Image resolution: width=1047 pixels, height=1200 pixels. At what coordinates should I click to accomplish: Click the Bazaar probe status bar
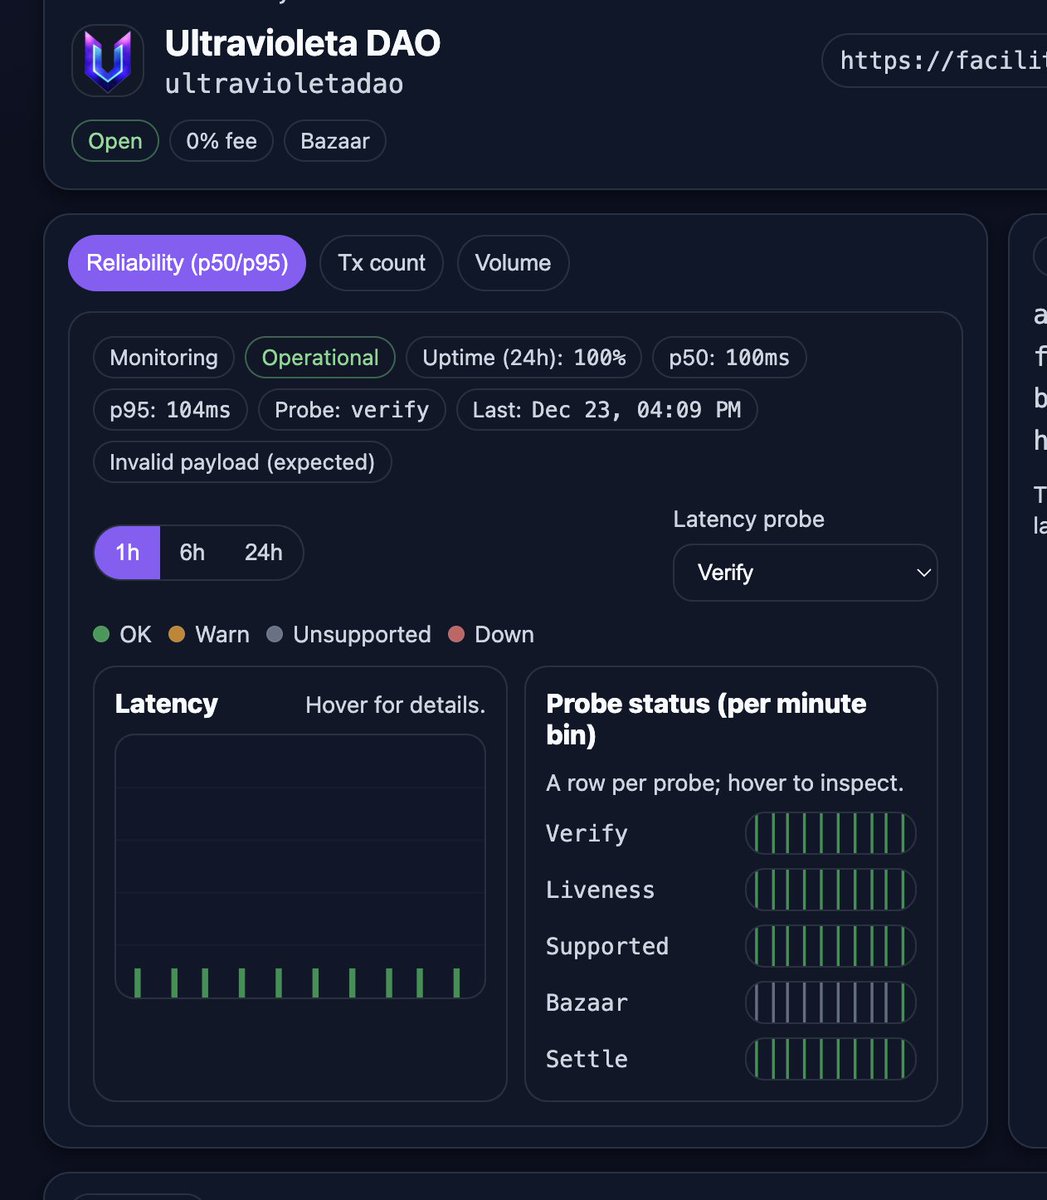pyautogui.click(x=831, y=1003)
